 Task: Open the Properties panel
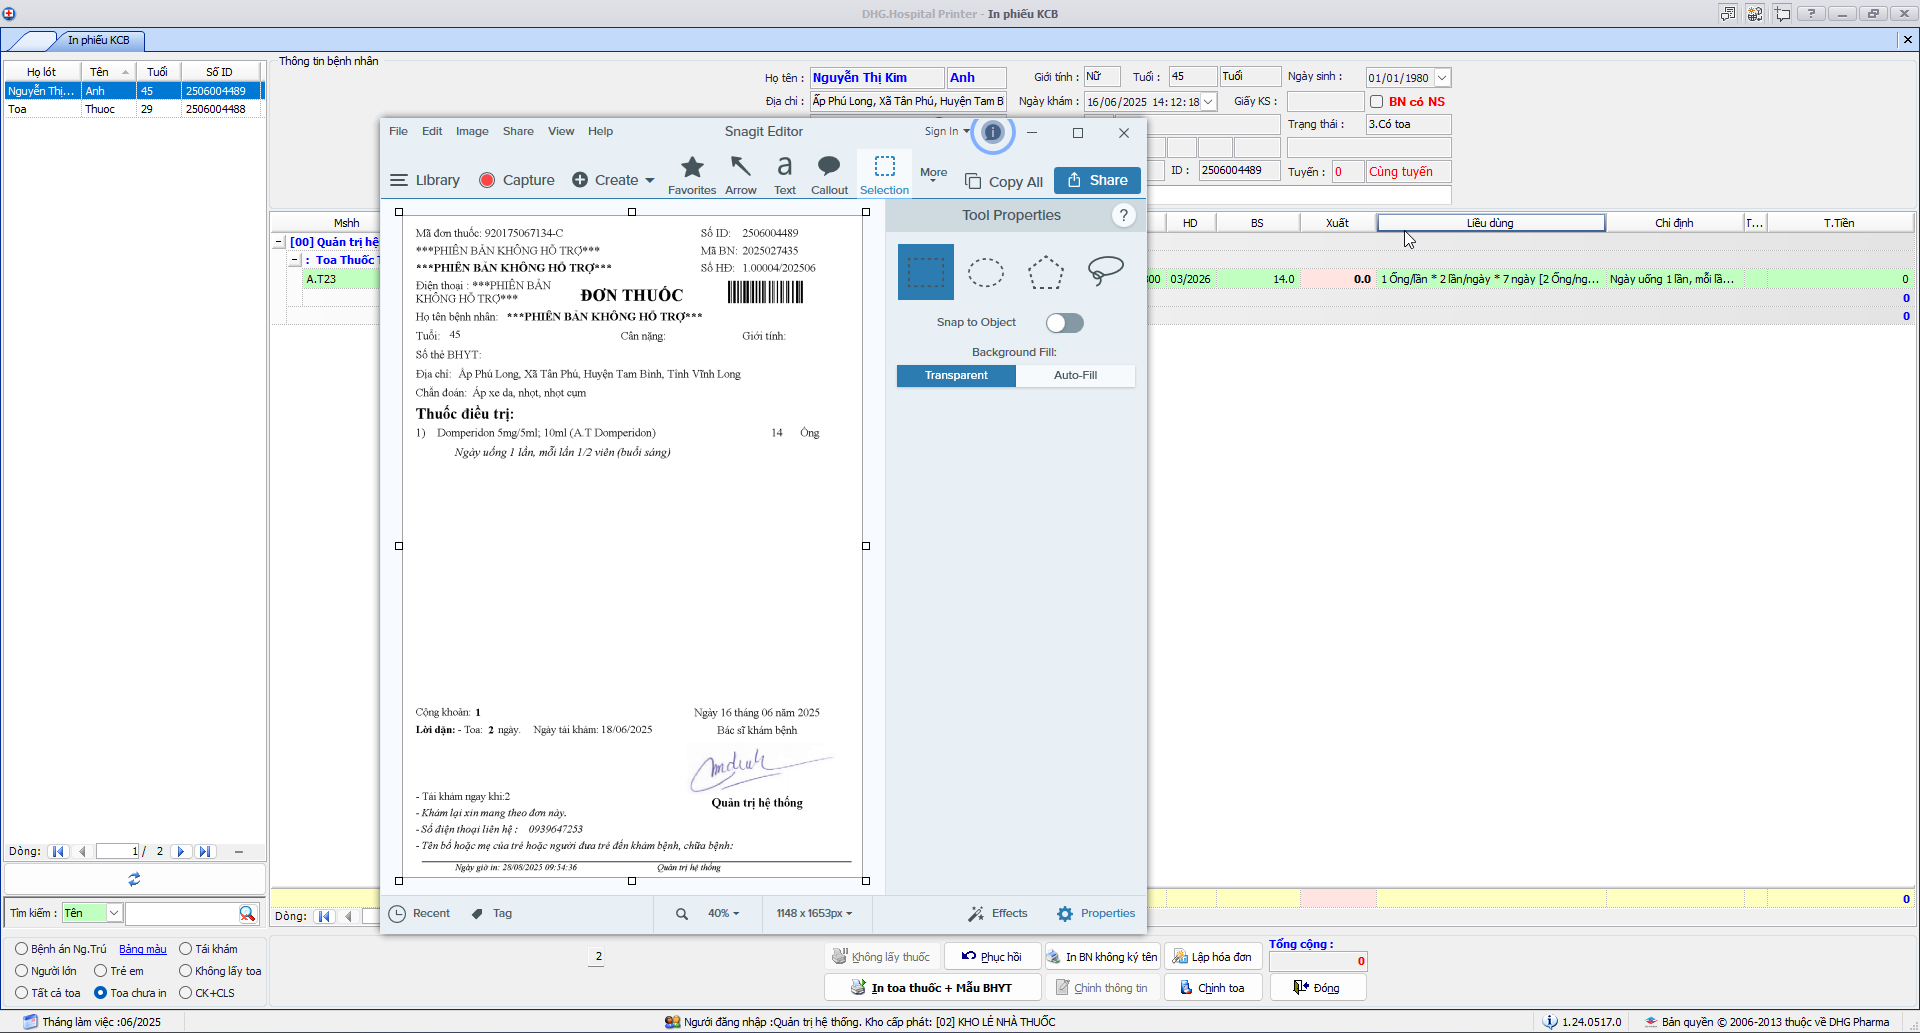click(1096, 914)
